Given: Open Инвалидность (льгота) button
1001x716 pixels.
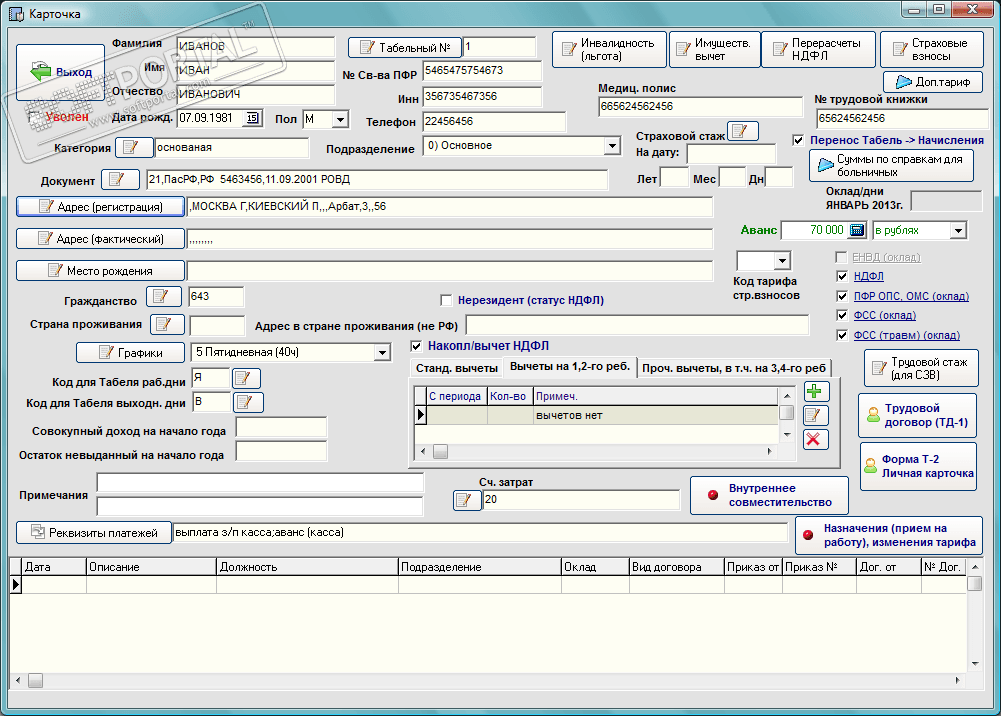Looking at the screenshot, I should pyautogui.click(x=609, y=49).
